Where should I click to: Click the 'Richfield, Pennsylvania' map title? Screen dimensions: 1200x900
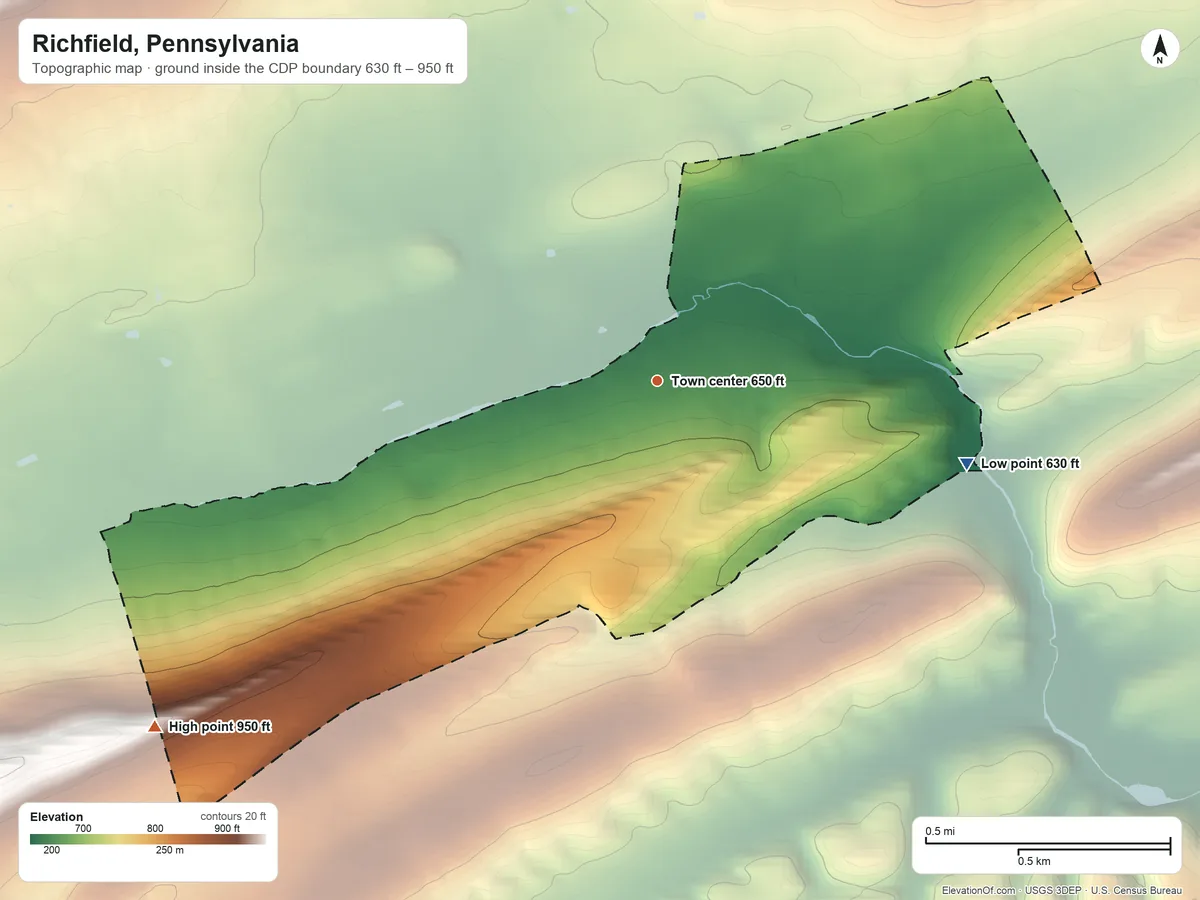pyautogui.click(x=165, y=44)
